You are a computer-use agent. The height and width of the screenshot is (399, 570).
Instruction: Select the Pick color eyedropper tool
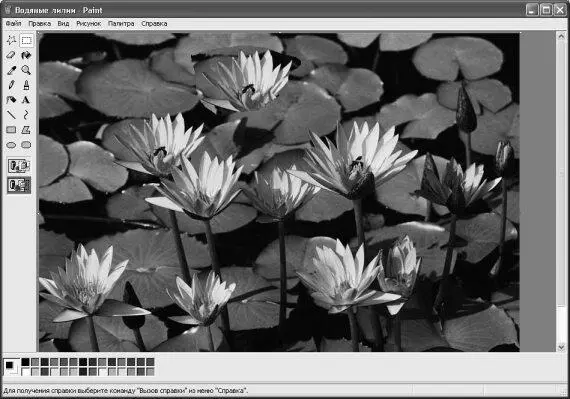[11, 70]
